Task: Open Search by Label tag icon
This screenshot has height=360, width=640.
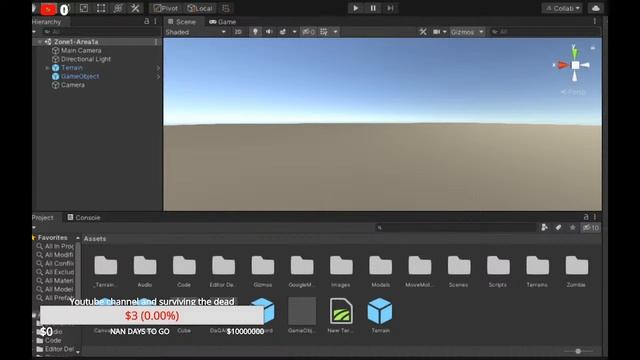Action: (558, 228)
